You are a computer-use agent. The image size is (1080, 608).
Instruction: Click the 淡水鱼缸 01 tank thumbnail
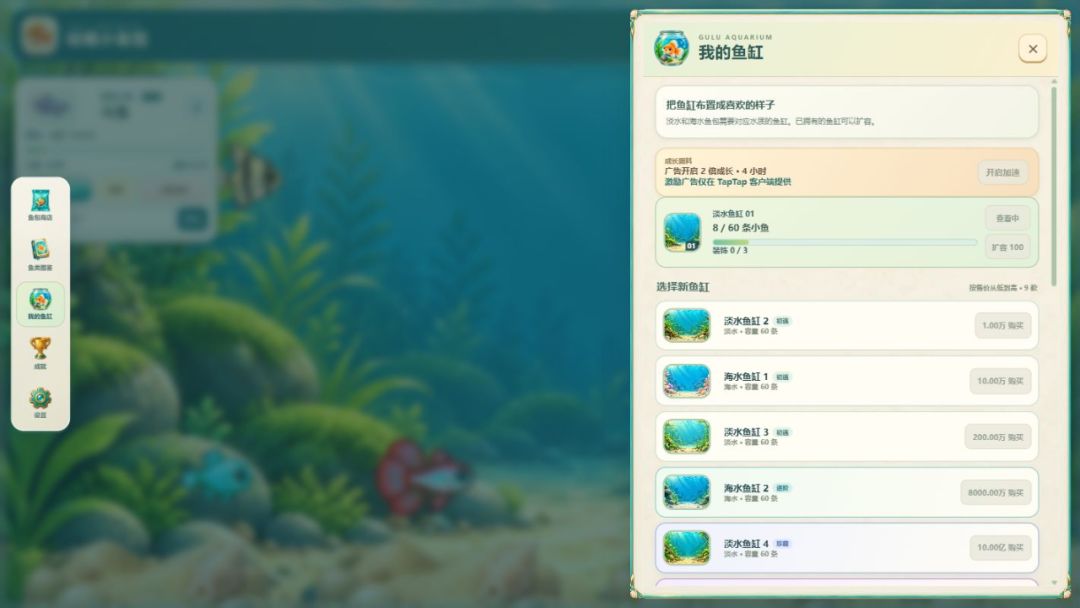(682, 232)
